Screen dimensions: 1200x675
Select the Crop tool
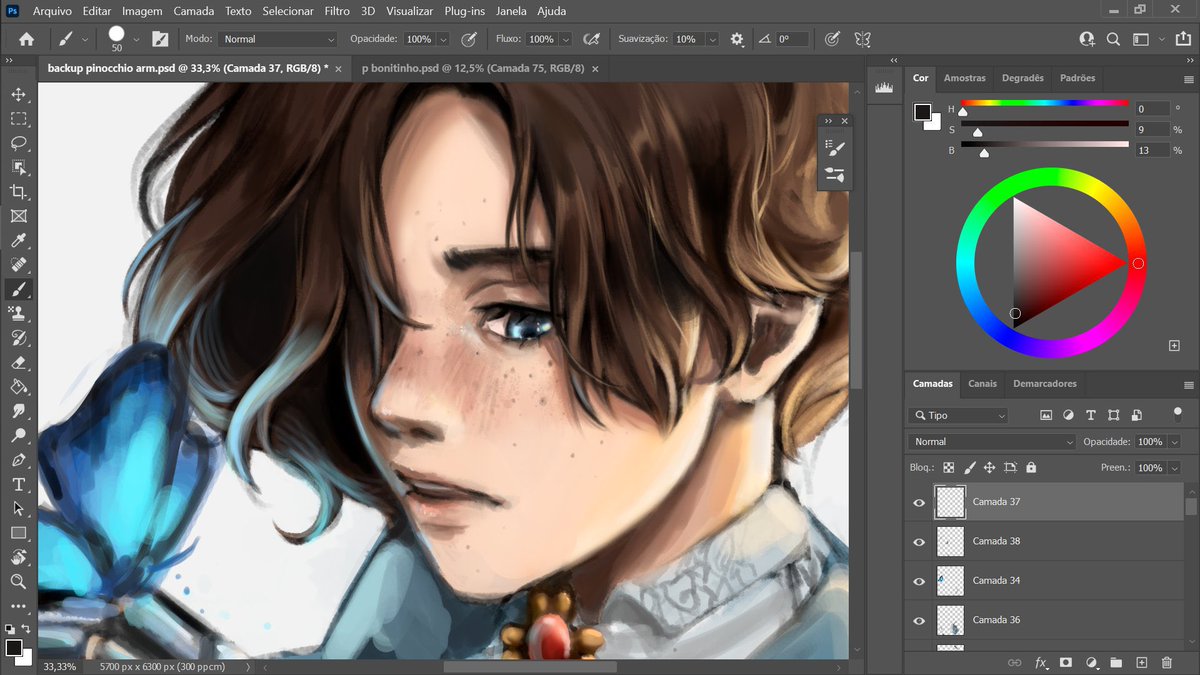(18, 192)
